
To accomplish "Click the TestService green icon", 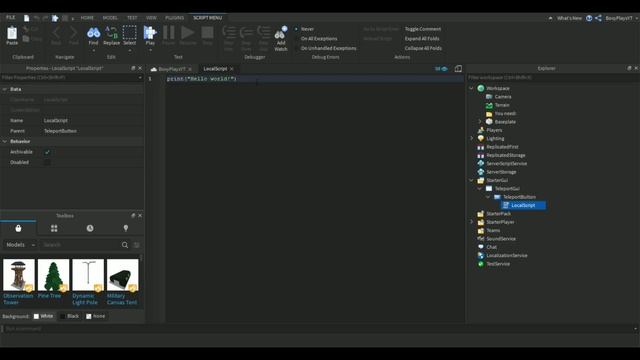I will click(481, 264).
